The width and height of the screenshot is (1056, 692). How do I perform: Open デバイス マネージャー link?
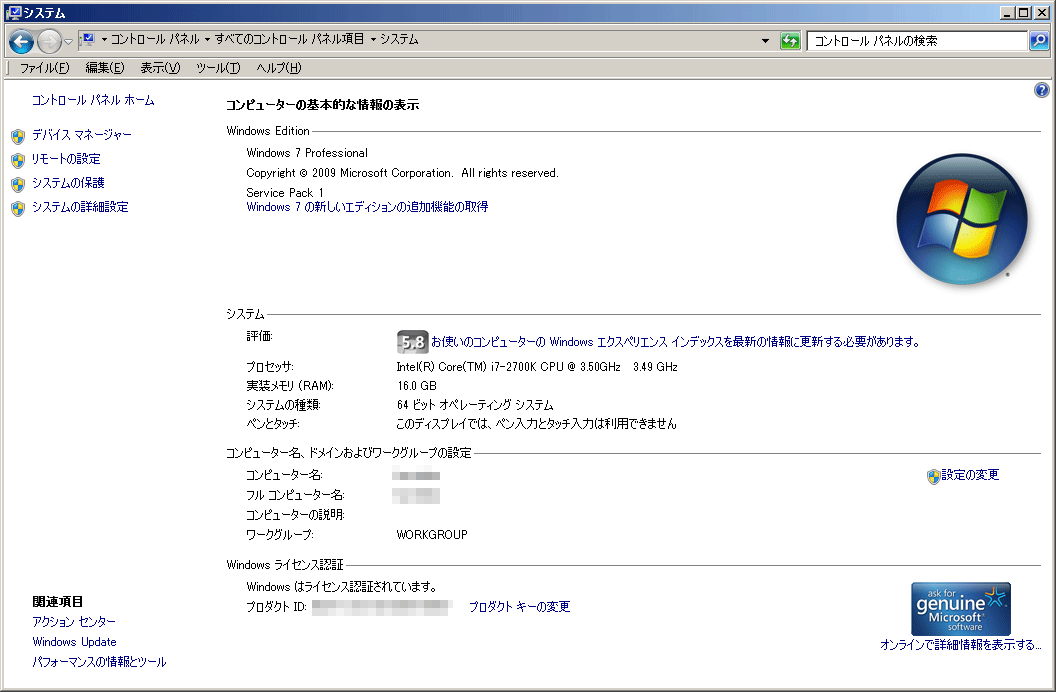click(81, 135)
